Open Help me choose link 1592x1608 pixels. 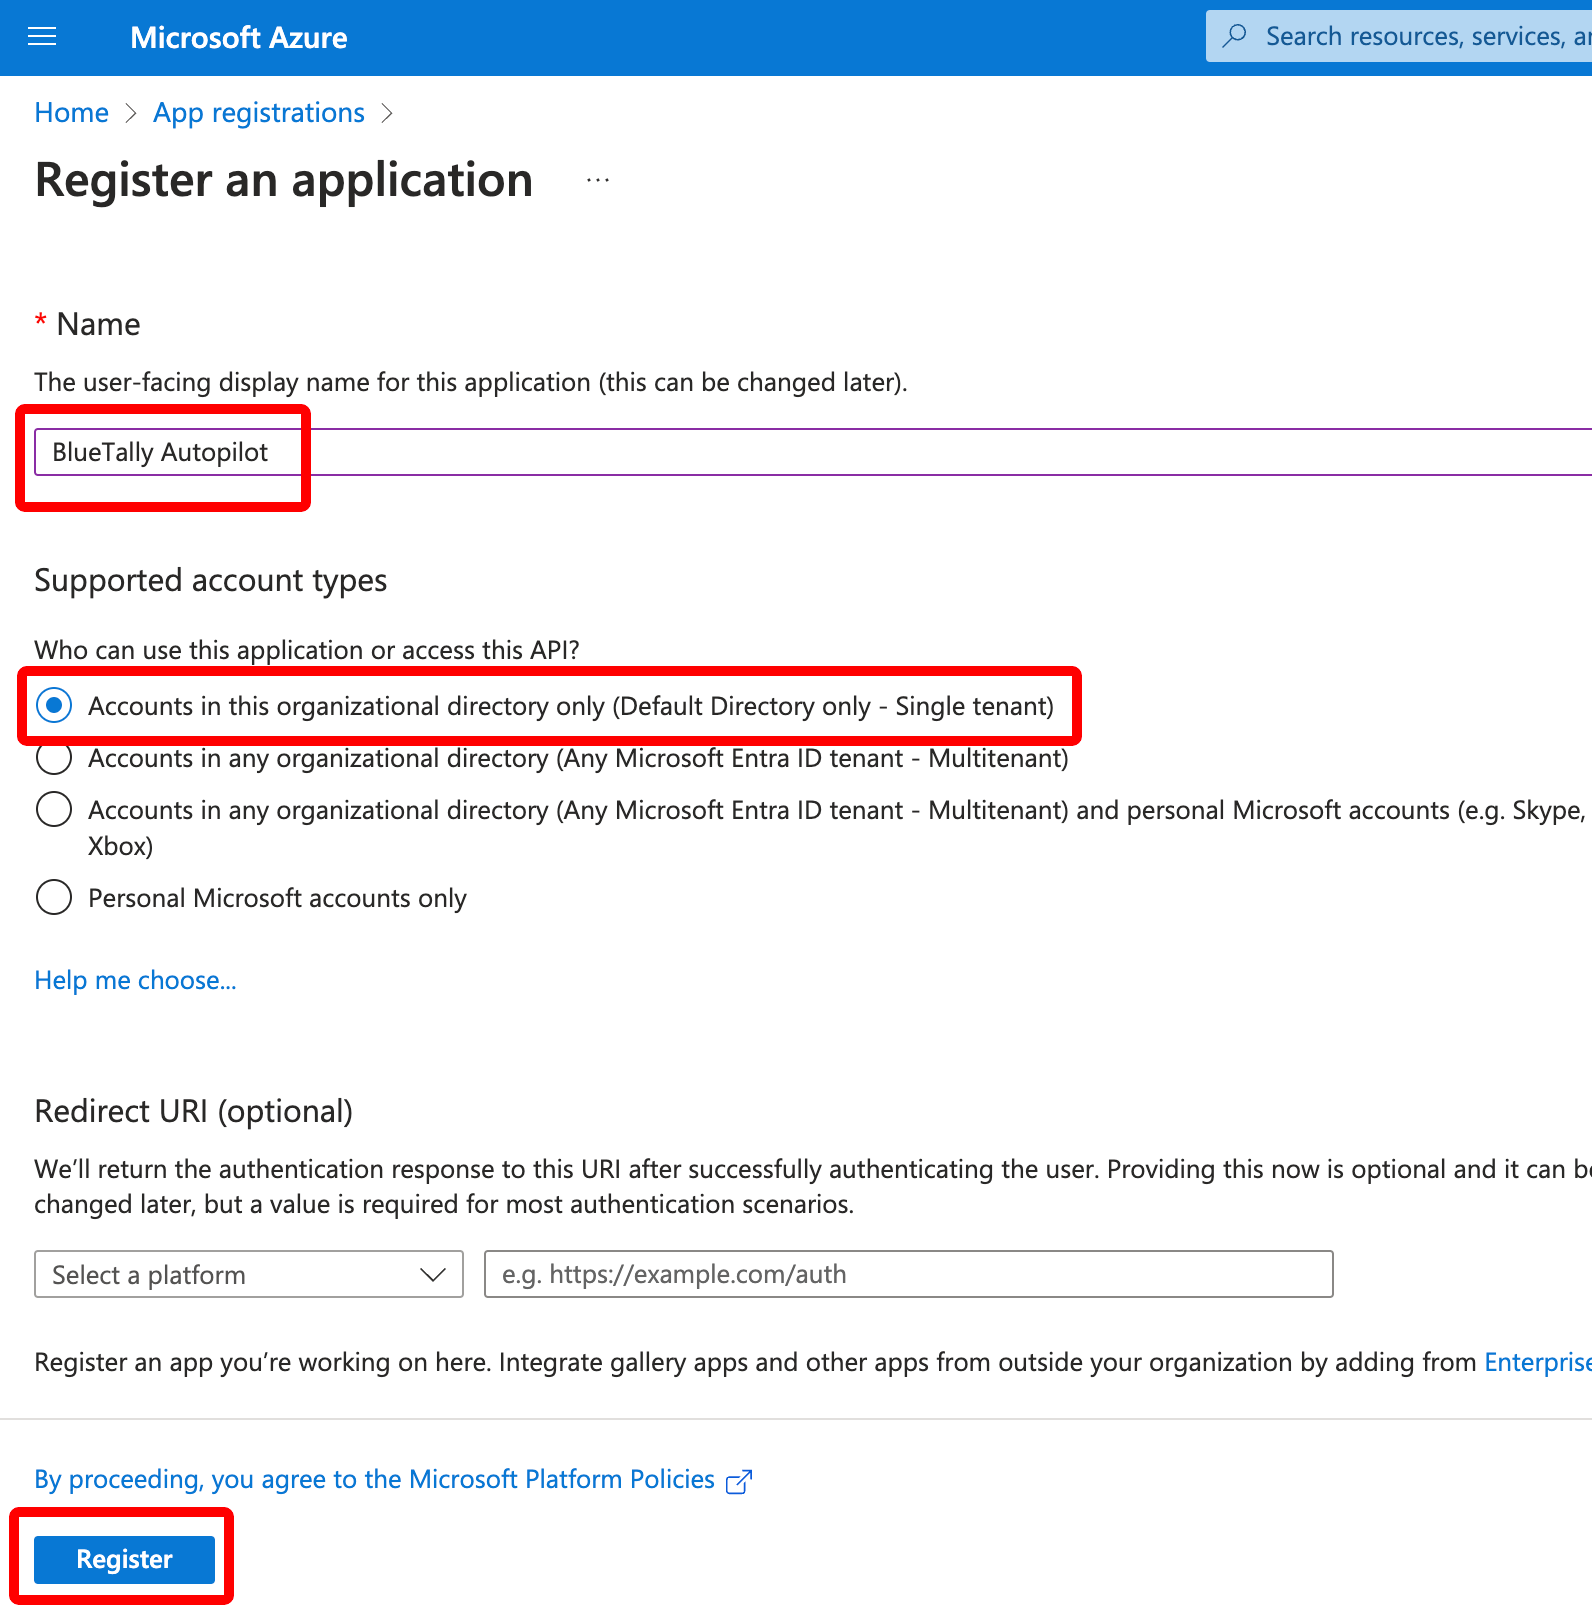136,980
